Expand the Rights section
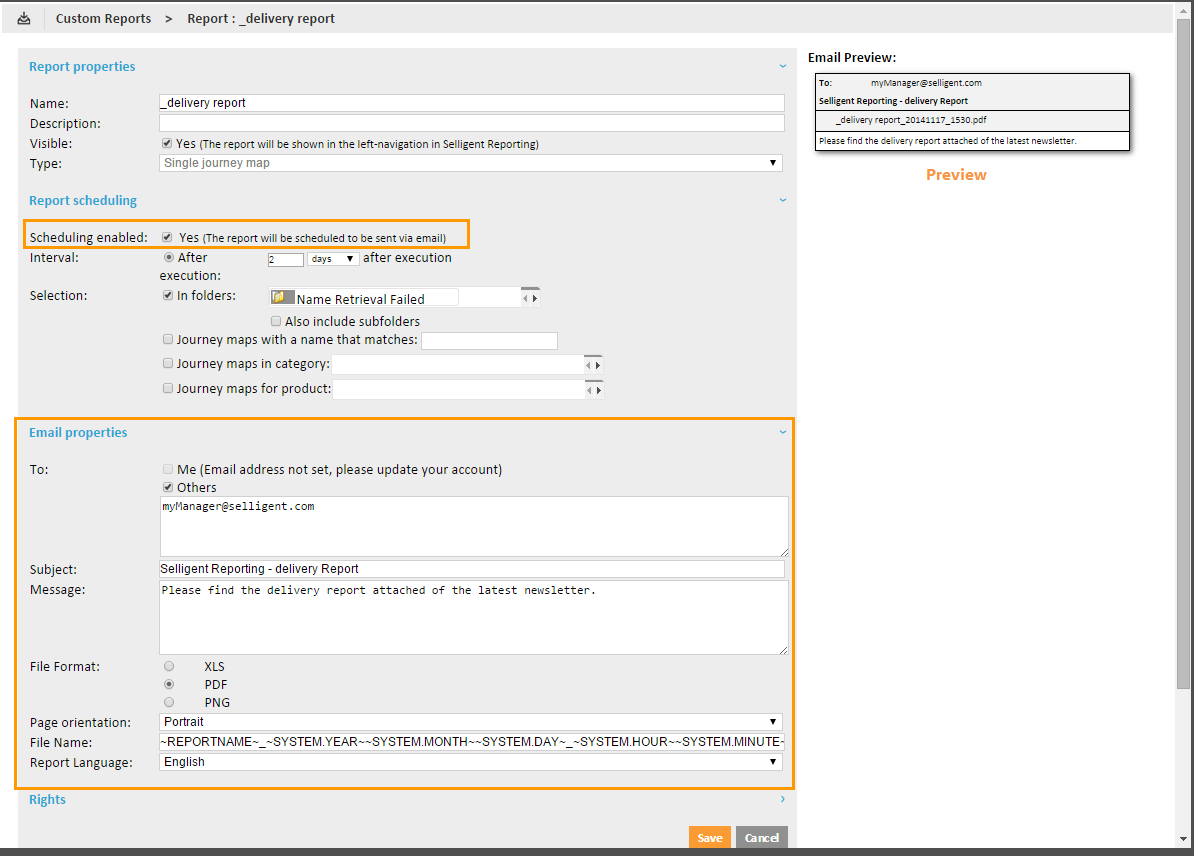1194x856 pixels. 783,800
